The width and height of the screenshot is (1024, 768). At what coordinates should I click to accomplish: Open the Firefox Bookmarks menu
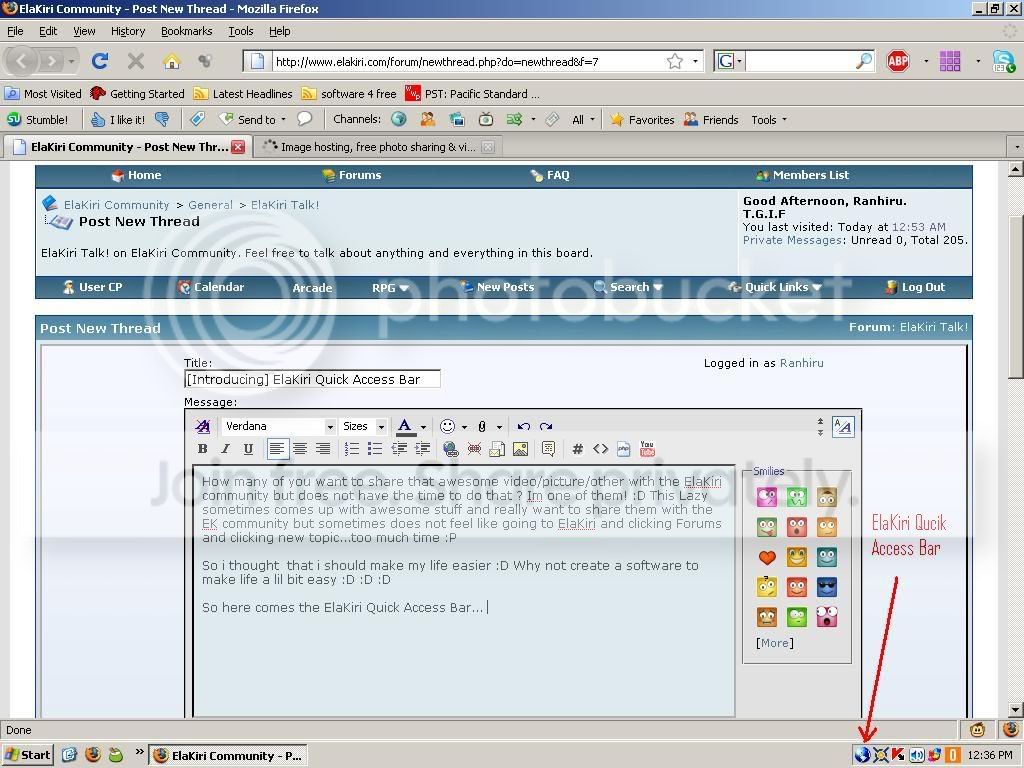186,31
